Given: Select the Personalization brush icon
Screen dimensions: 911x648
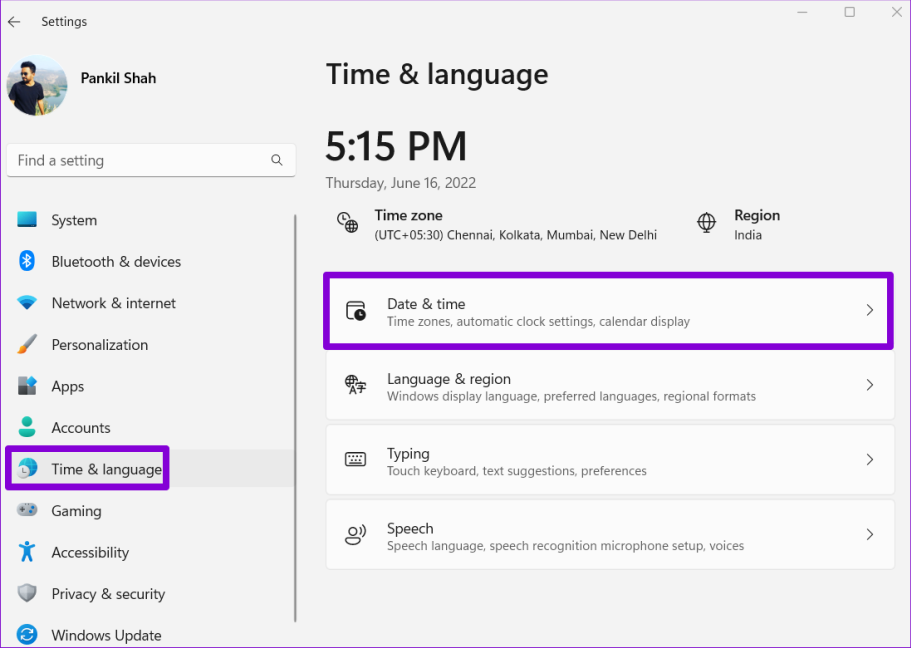Looking at the screenshot, I should click(x=27, y=344).
